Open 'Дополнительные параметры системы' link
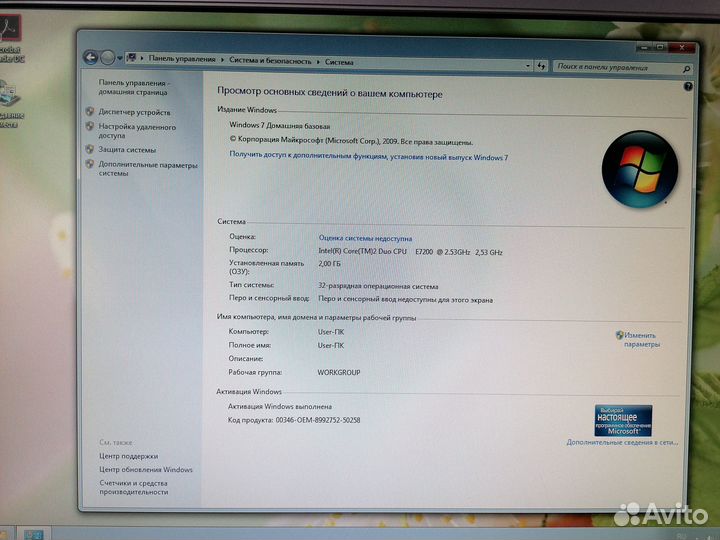720x540 pixels. (148, 169)
